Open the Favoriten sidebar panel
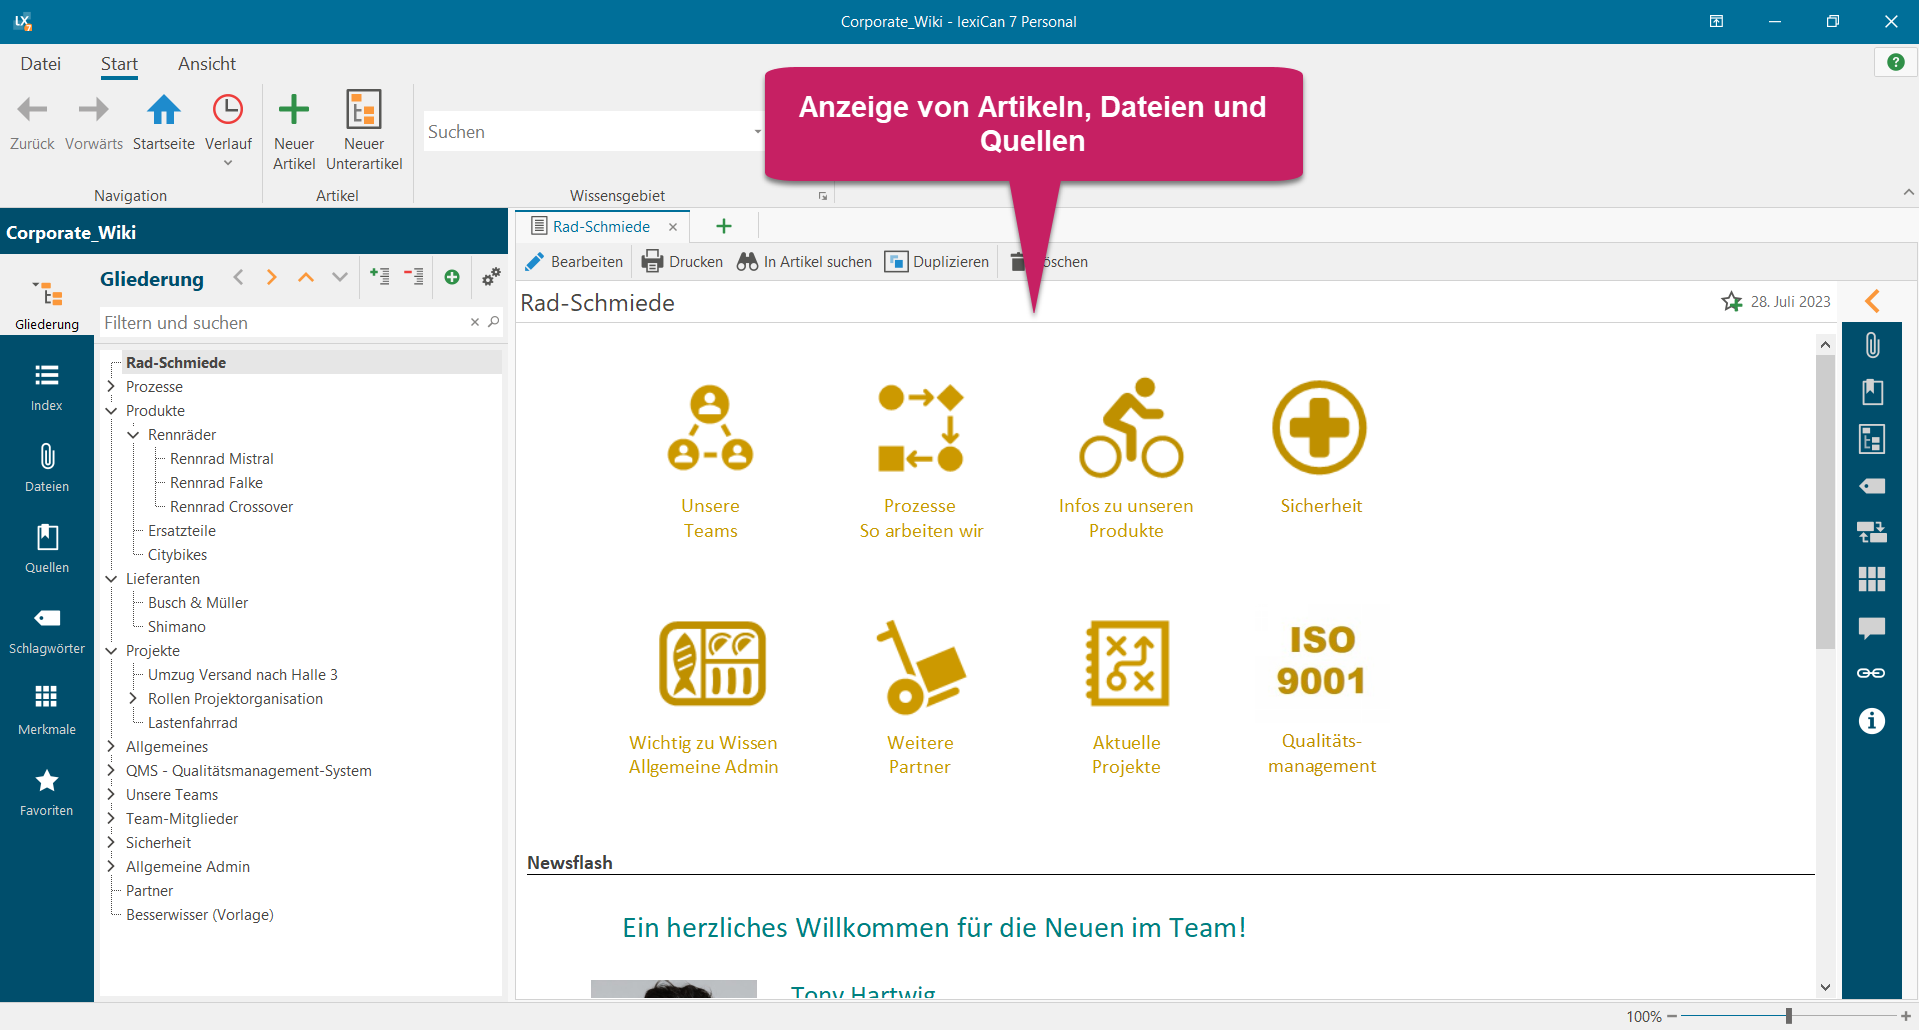Viewport: 1919px width, 1030px height. (x=47, y=792)
